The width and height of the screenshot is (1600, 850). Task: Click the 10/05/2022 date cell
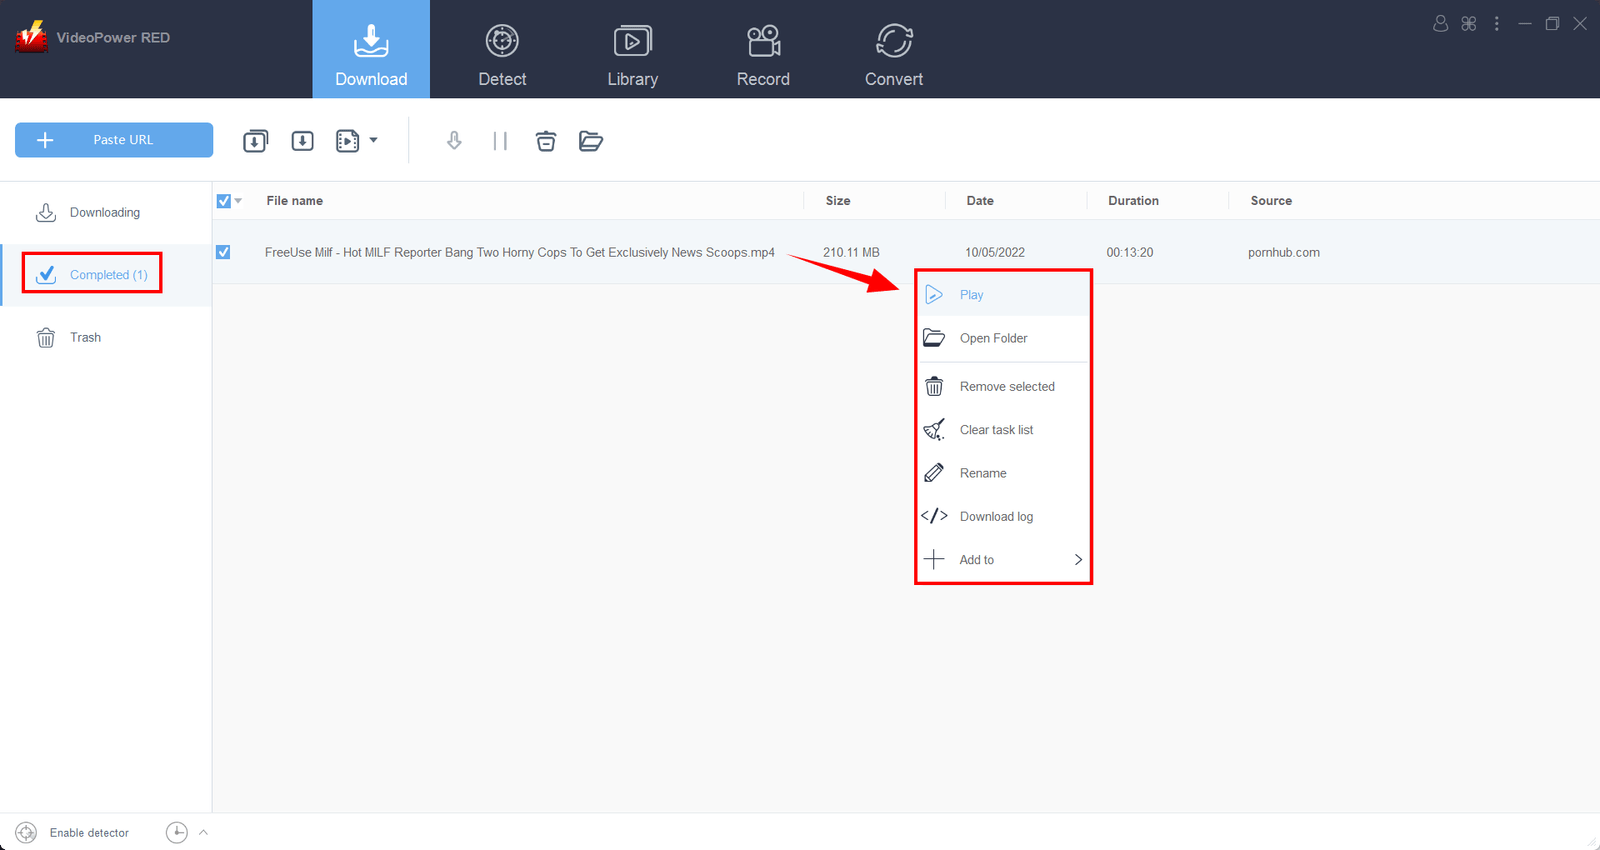click(995, 253)
